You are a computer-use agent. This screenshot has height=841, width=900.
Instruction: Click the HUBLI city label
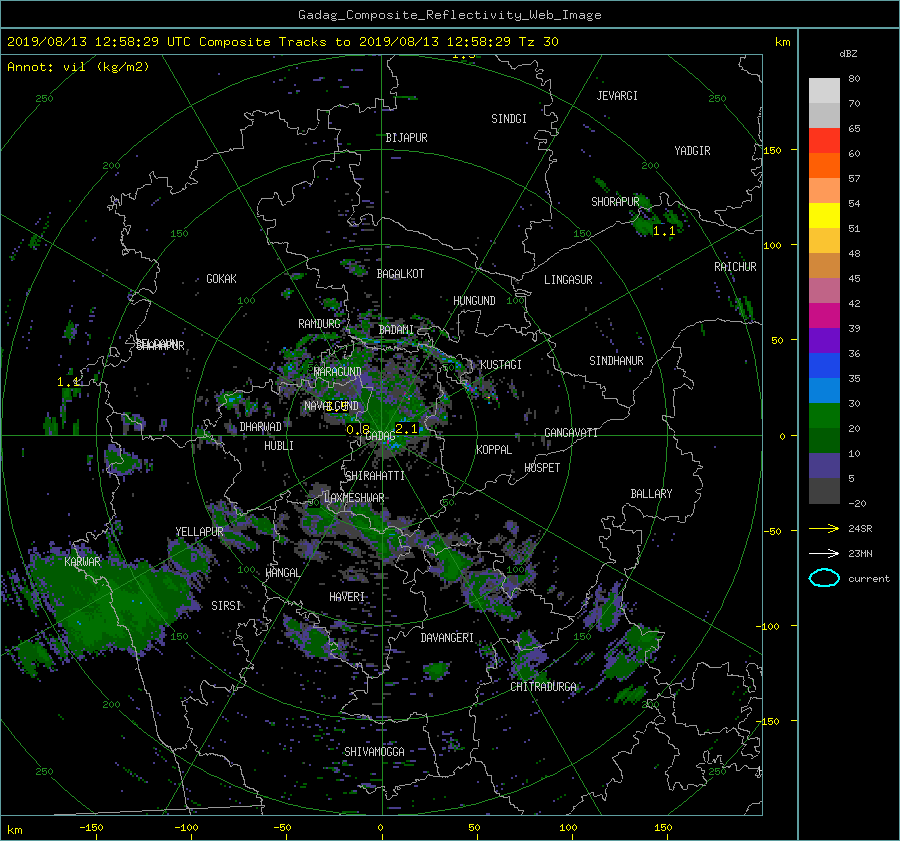click(x=279, y=446)
